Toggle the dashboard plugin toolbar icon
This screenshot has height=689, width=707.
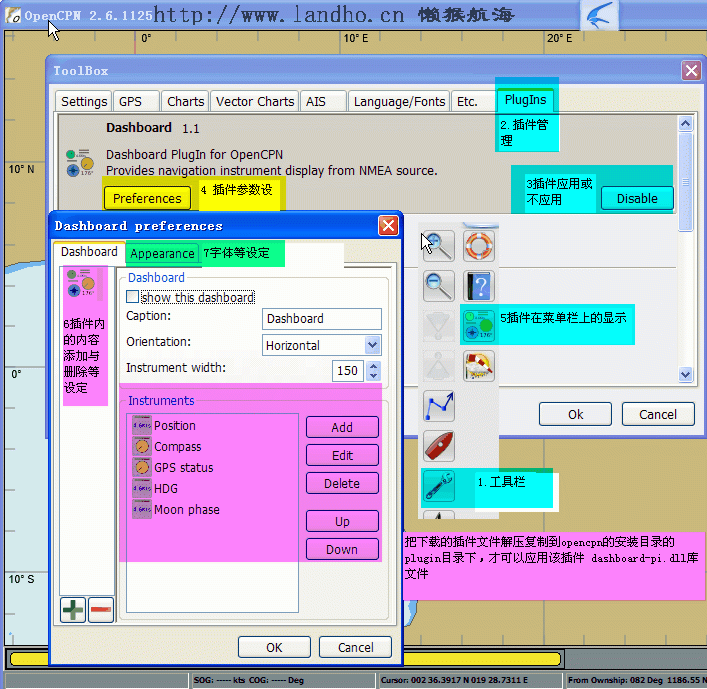pos(479,326)
